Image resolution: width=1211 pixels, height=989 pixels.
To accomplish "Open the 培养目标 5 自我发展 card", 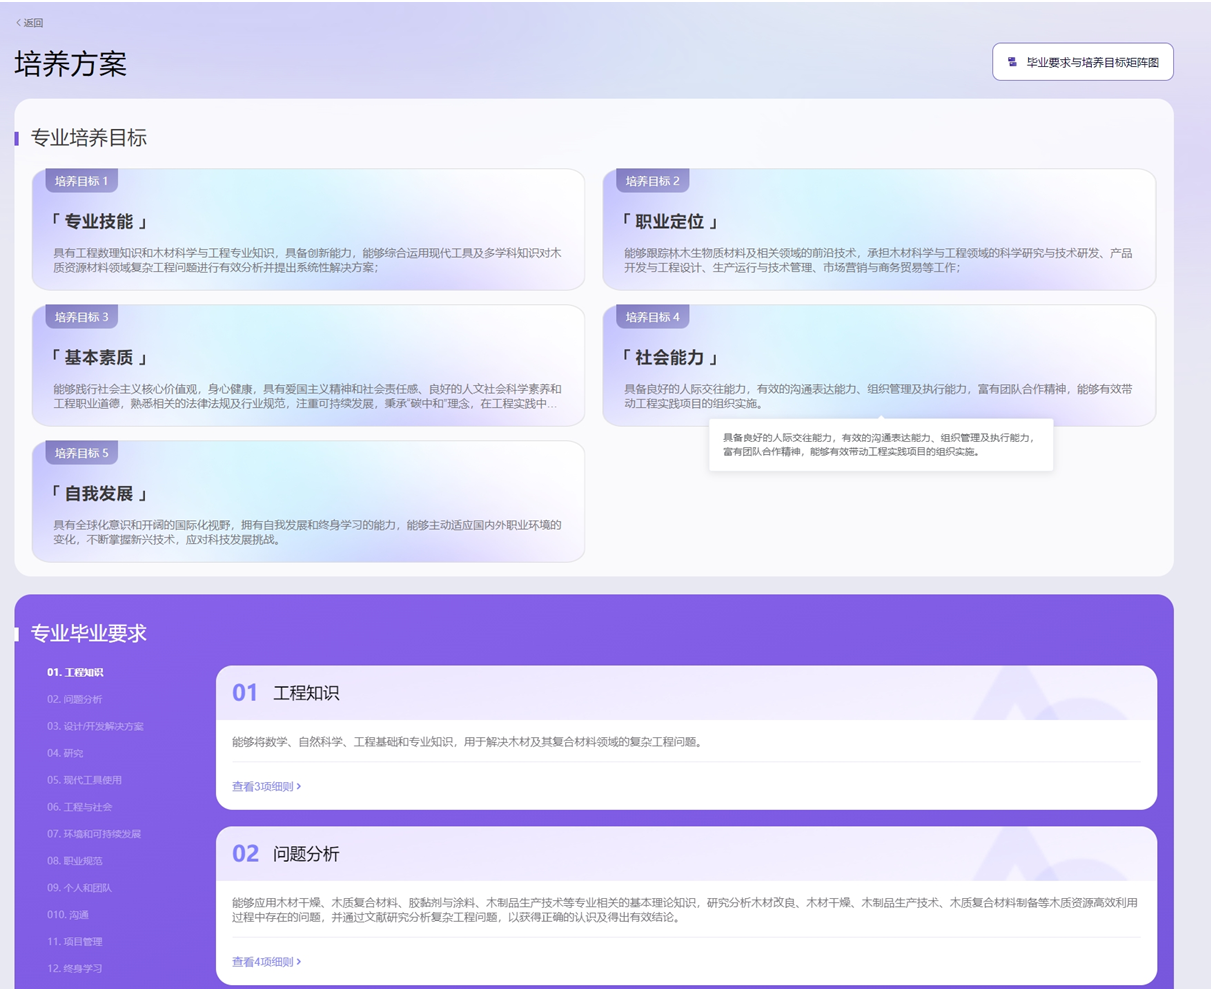I will 308,502.
